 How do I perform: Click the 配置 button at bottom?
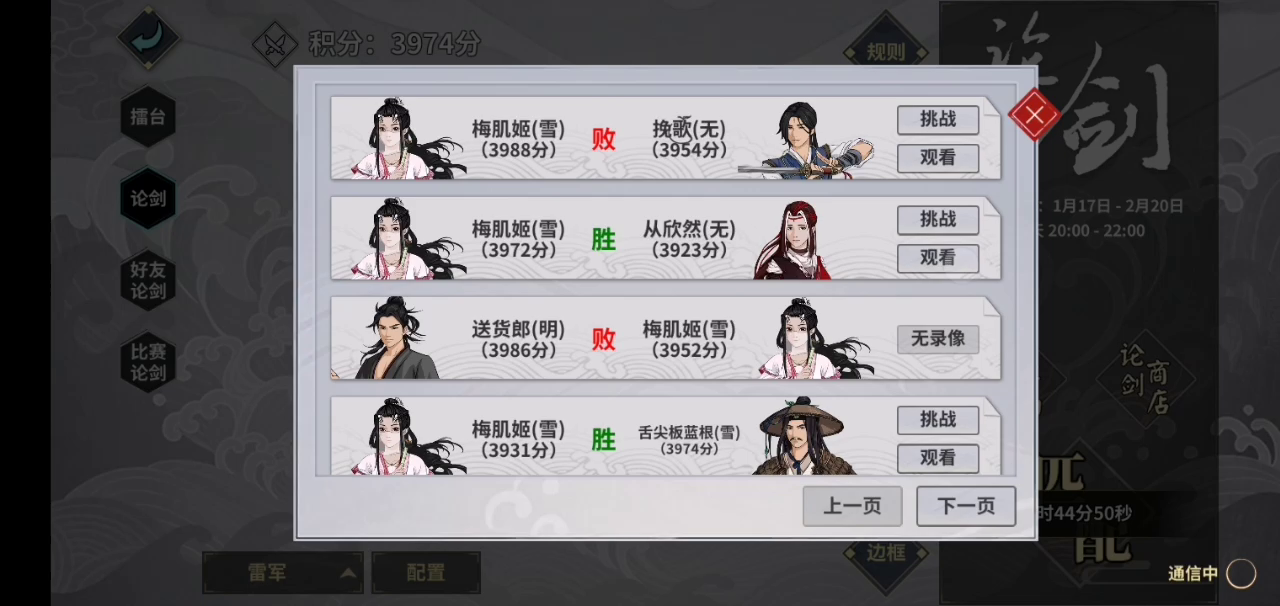pyautogui.click(x=426, y=573)
